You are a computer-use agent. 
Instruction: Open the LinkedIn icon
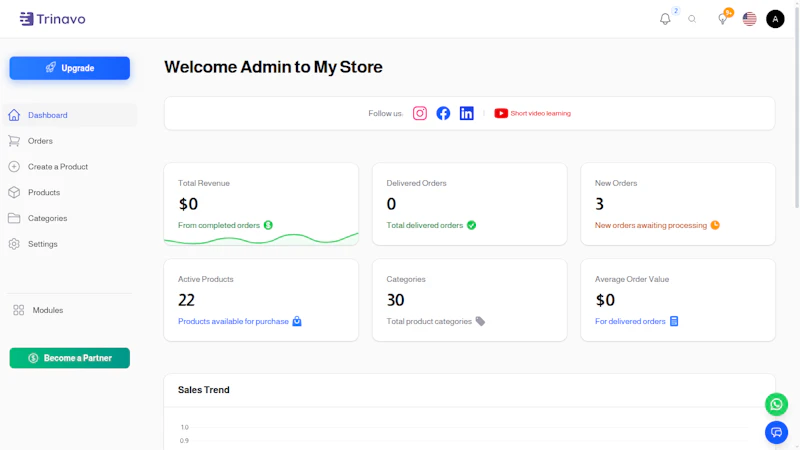(x=467, y=113)
